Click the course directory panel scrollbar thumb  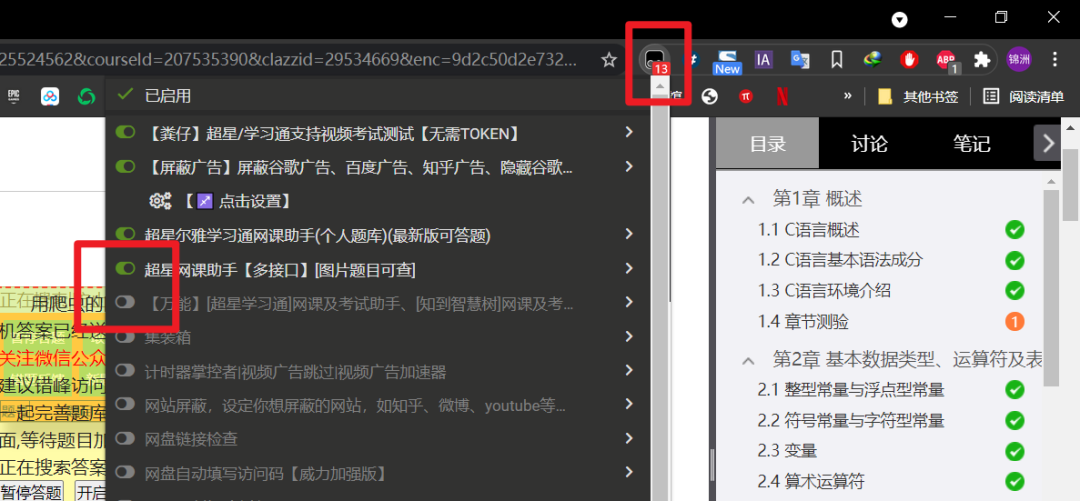pos(1050,288)
